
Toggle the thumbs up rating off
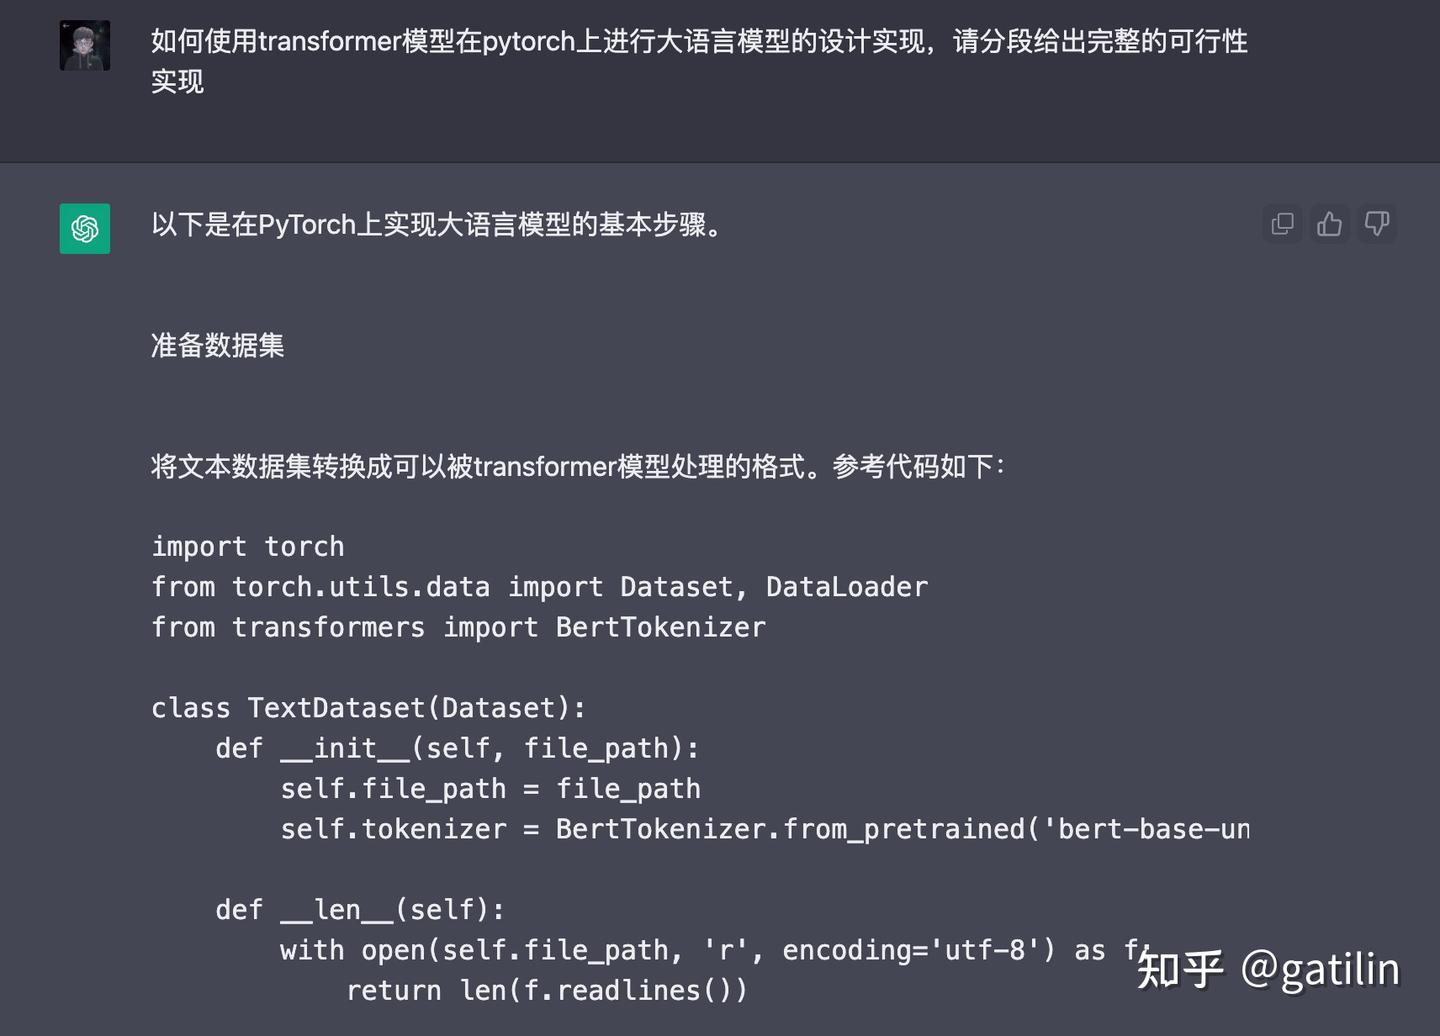[x=1329, y=224]
